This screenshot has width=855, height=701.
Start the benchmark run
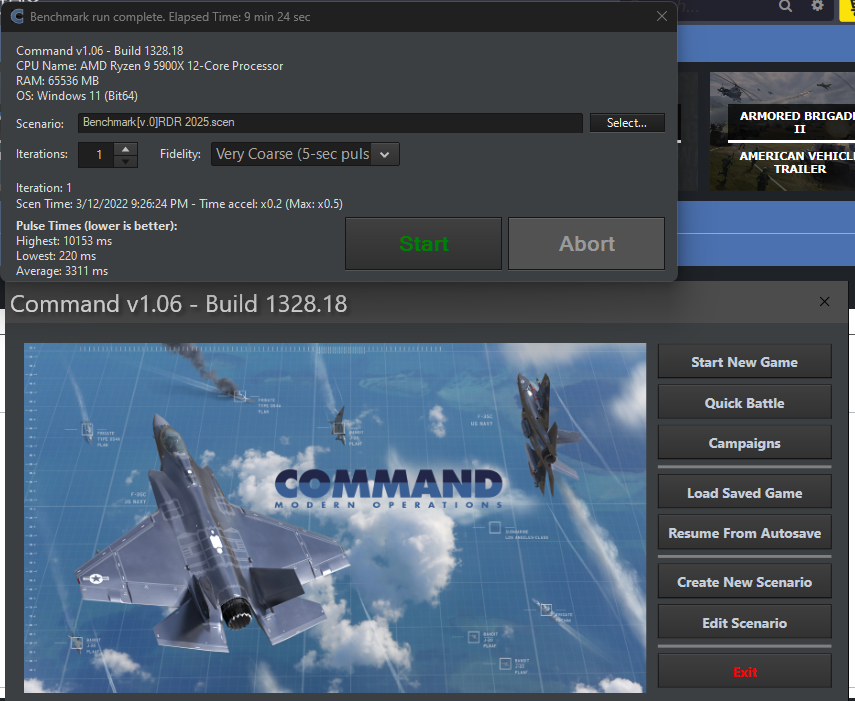(x=423, y=244)
